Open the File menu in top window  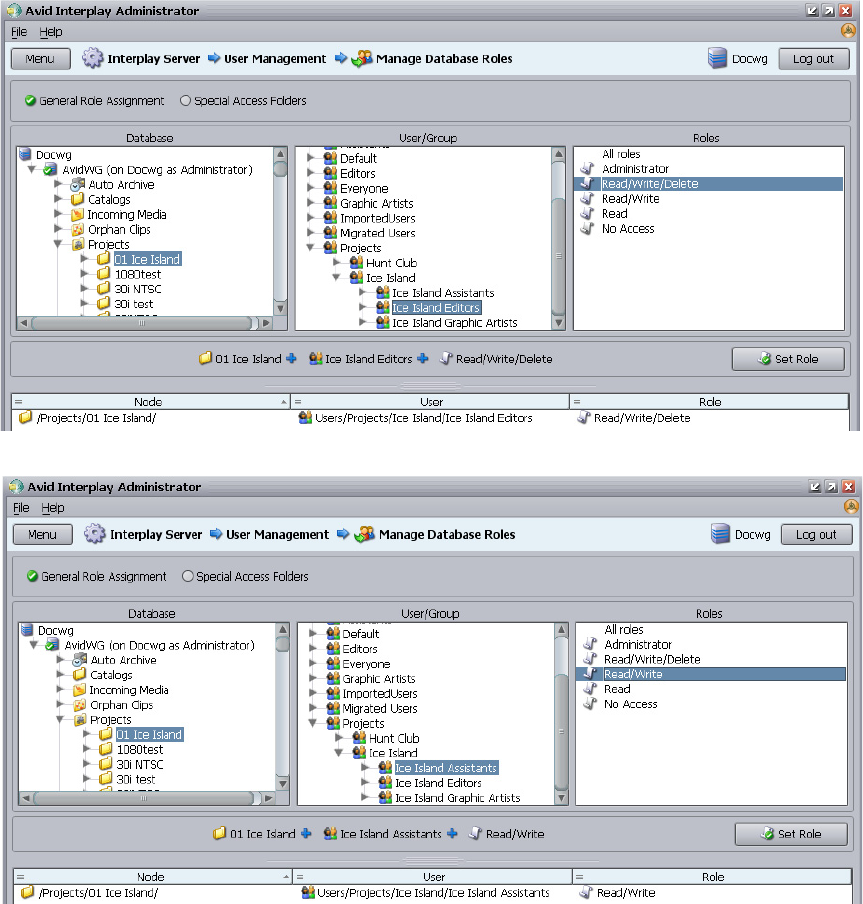19,32
